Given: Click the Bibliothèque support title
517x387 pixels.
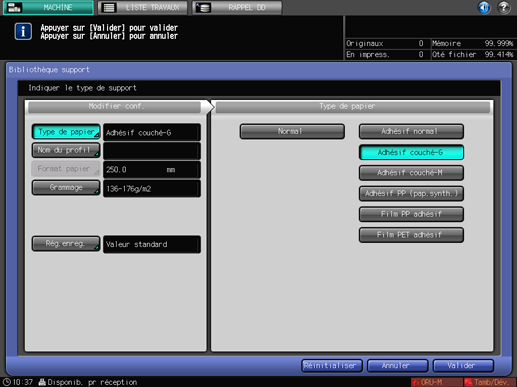Looking at the screenshot, I should point(49,70).
